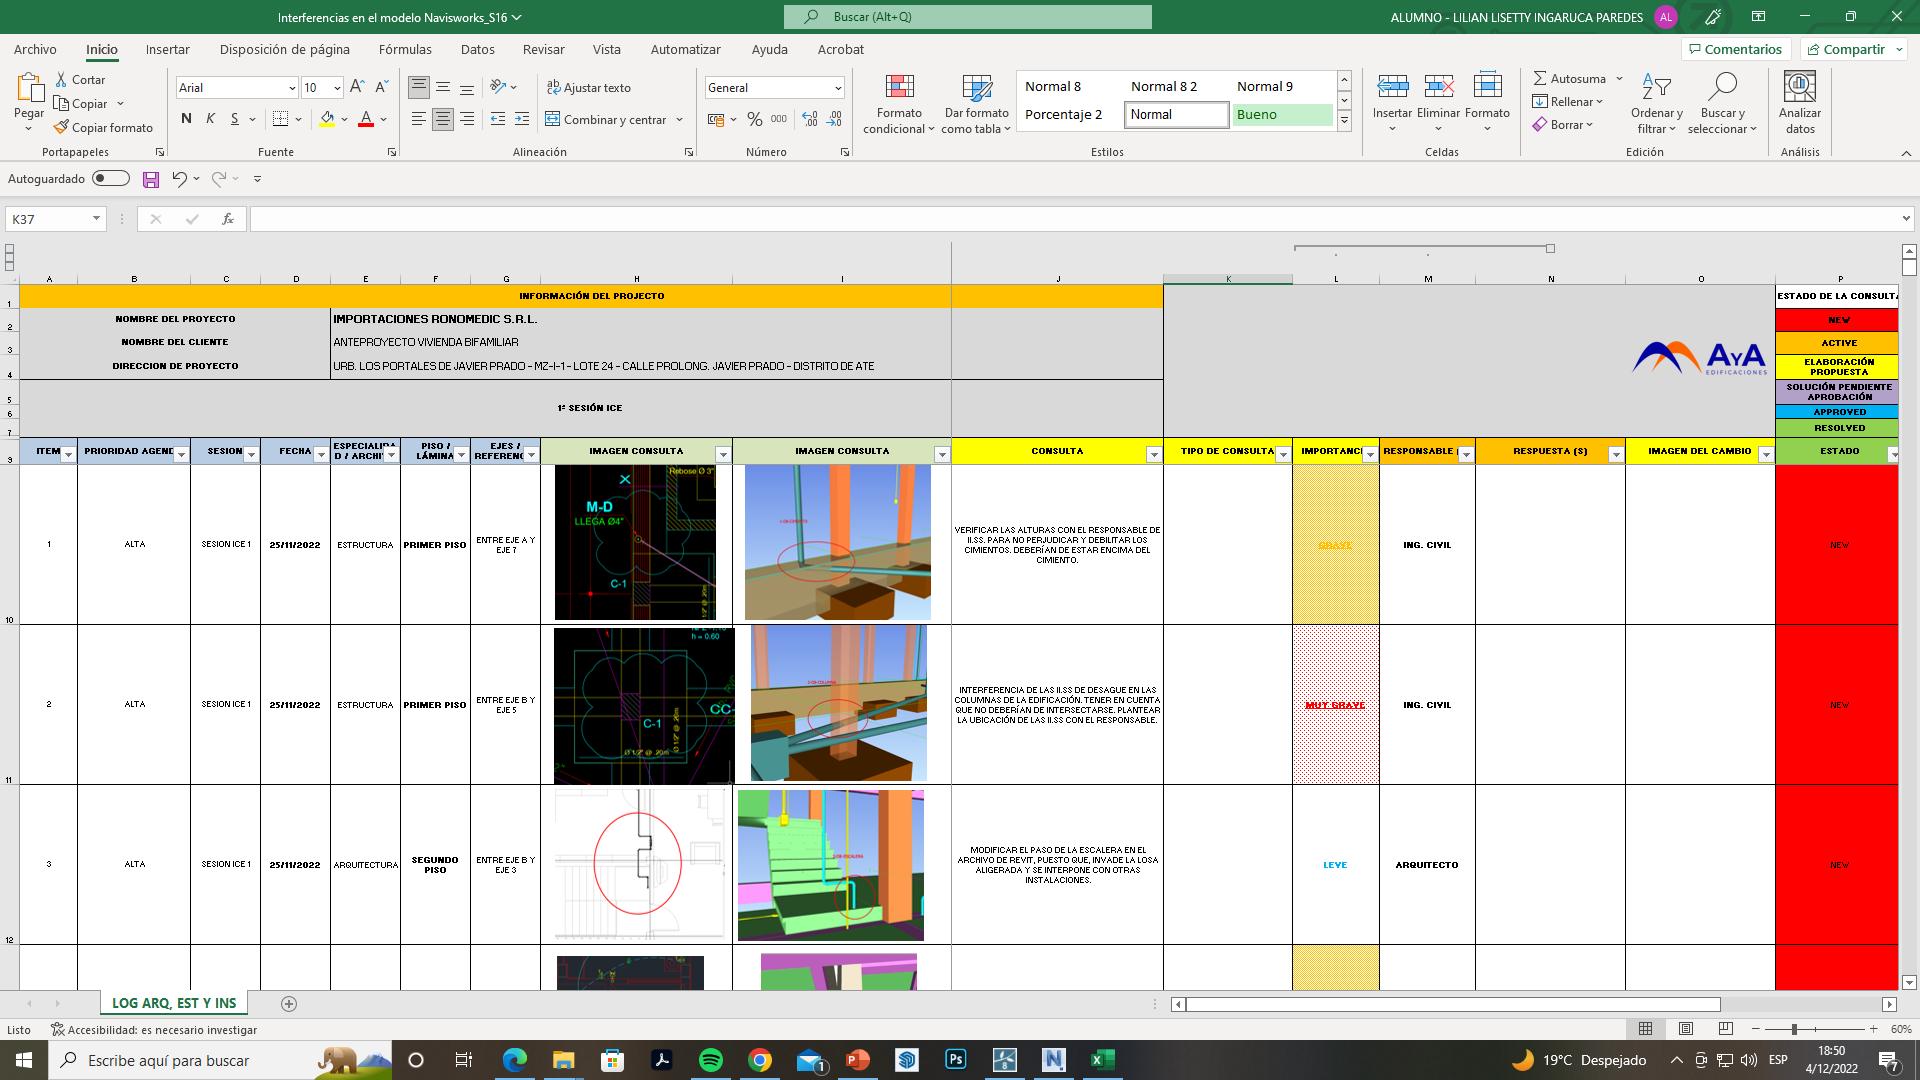Select the LOG ARQ, EST Y INS sheet tab
This screenshot has width=1920, height=1080.
174,1003
